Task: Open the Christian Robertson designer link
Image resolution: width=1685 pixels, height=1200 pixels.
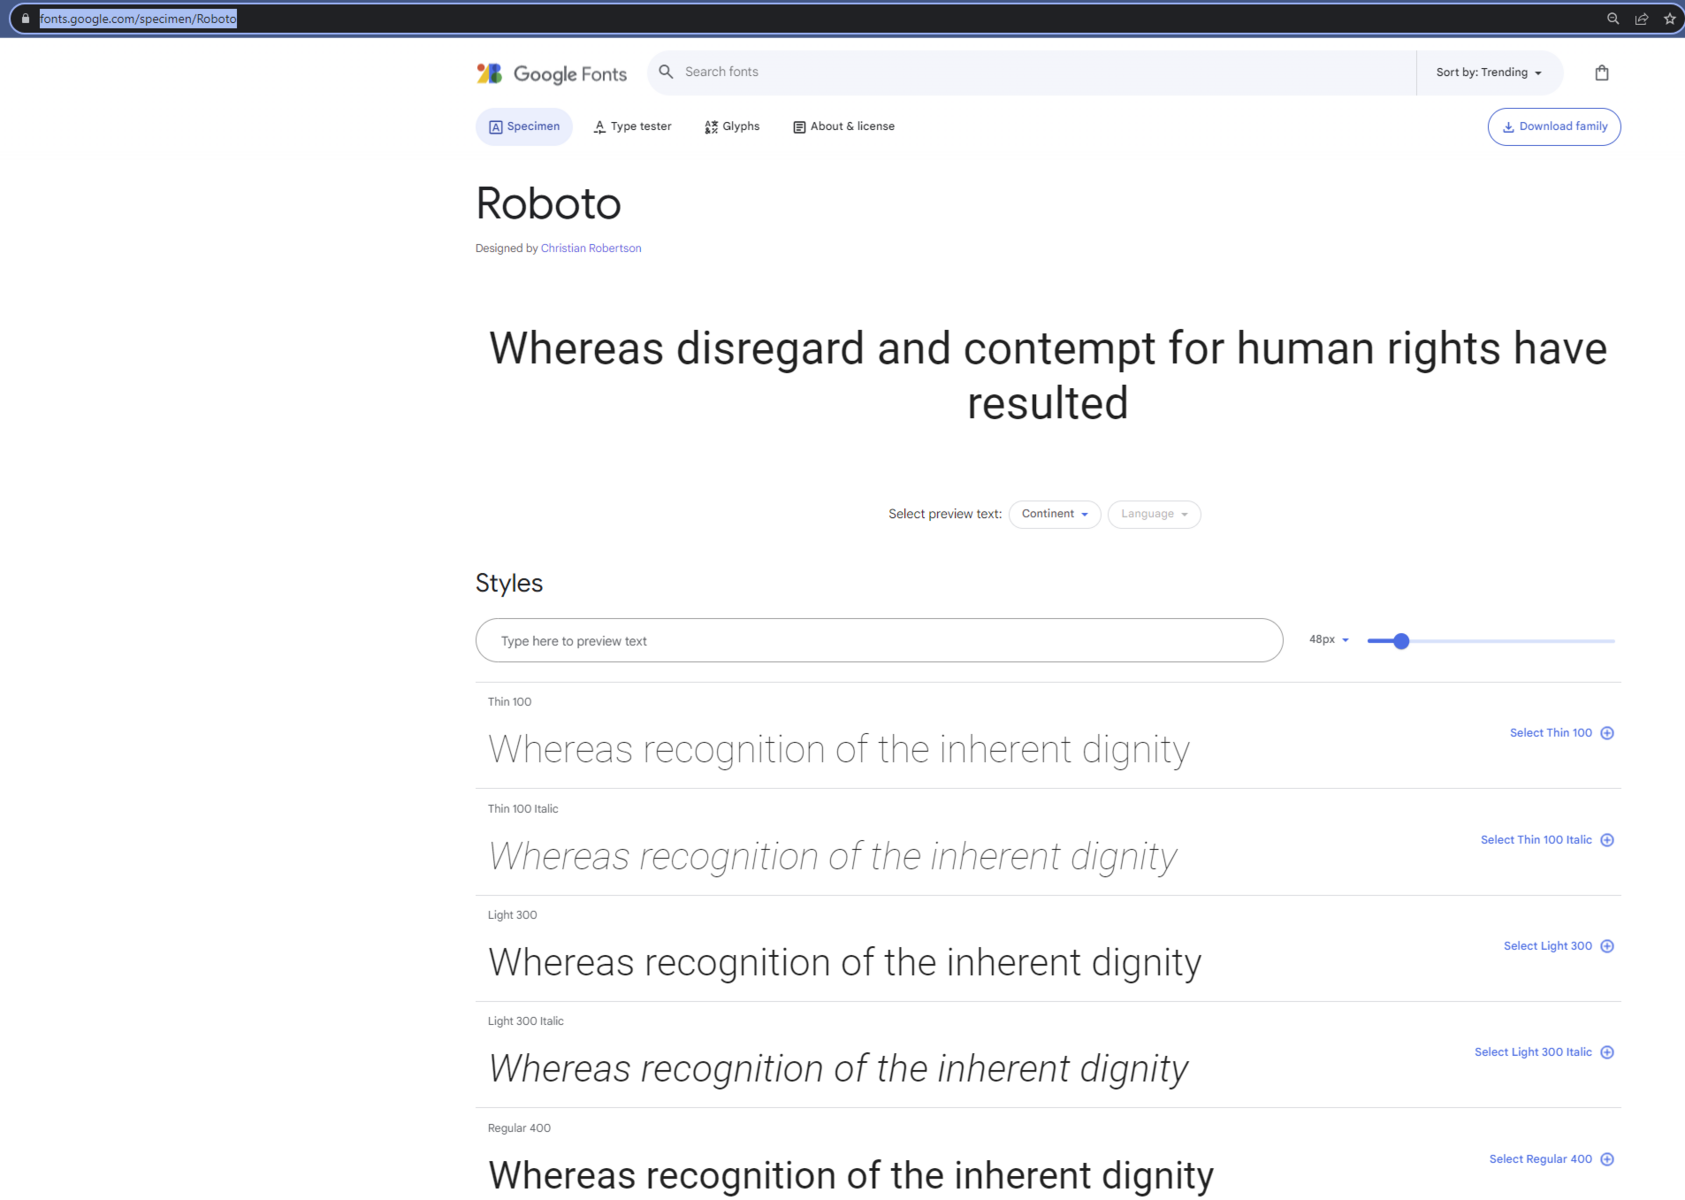Action: pyautogui.click(x=591, y=248)
